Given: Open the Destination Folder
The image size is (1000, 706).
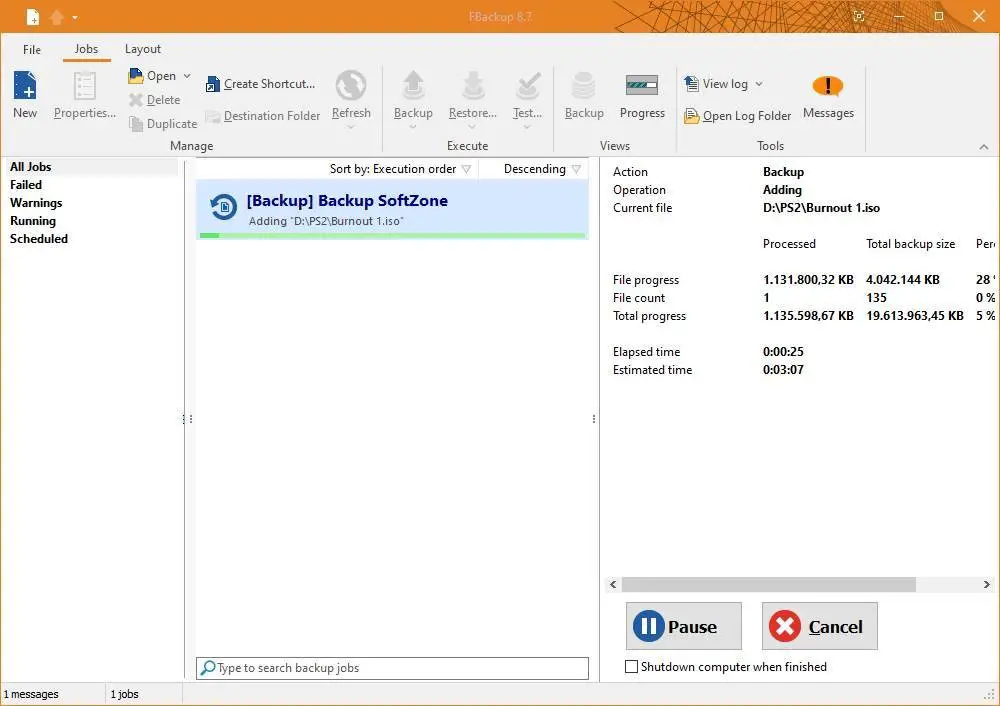Looking at the screenshot, I should pos(263,116).
